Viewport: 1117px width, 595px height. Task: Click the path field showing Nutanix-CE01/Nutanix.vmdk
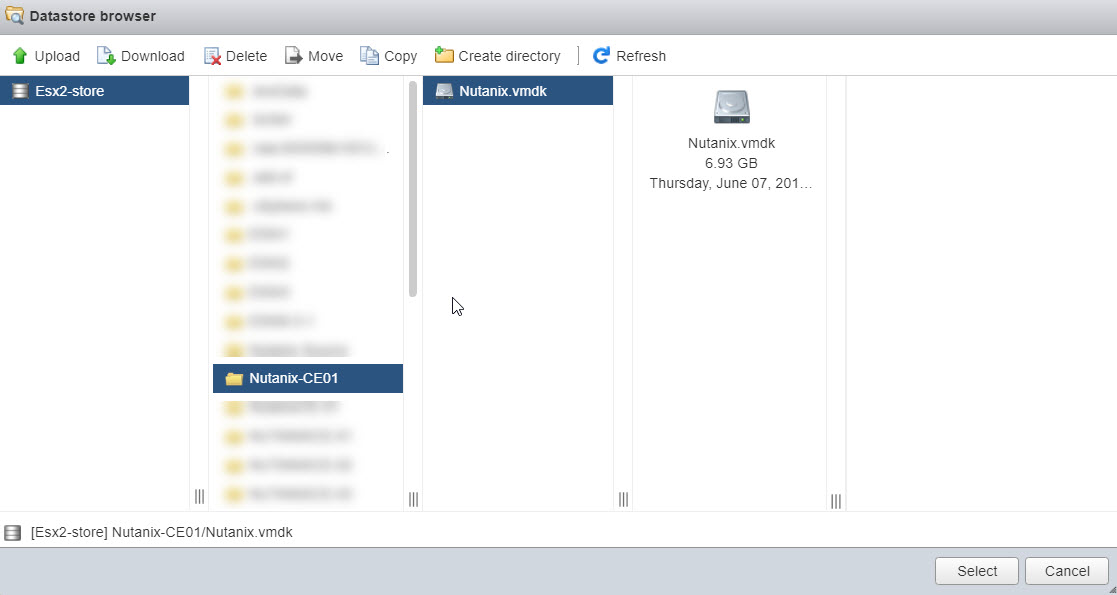point(162,532)
